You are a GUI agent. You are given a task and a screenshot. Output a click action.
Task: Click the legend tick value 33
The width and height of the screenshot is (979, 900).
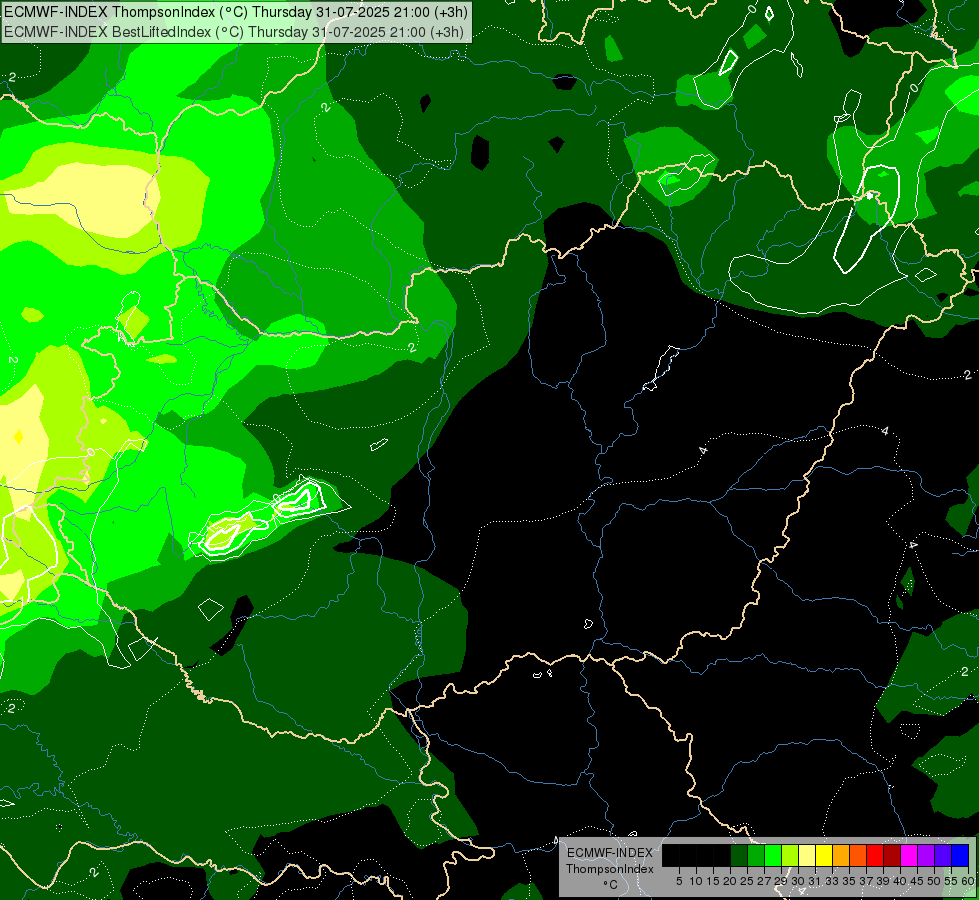[832, 881]
